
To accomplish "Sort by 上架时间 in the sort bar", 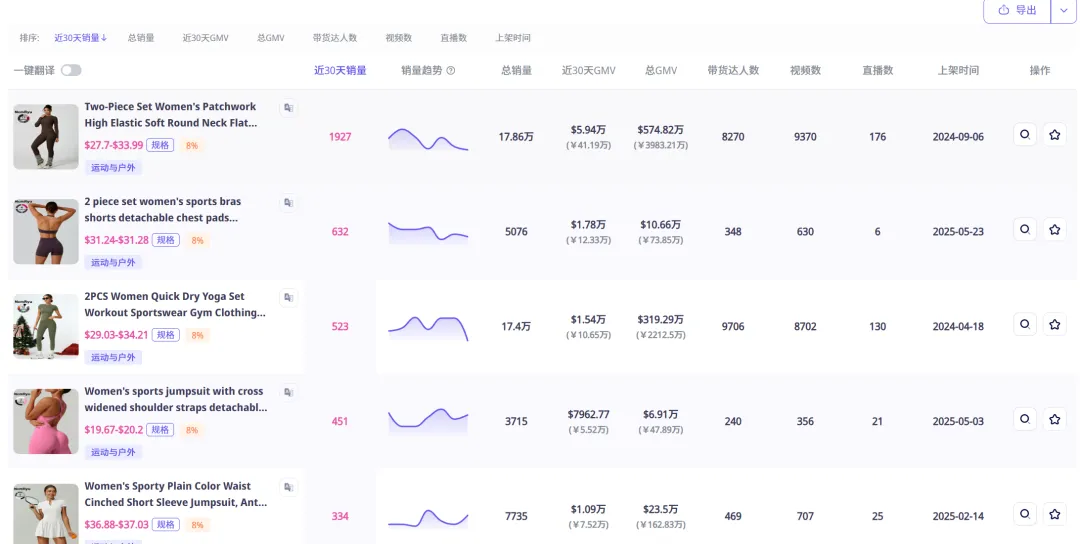I will point(513,38).
